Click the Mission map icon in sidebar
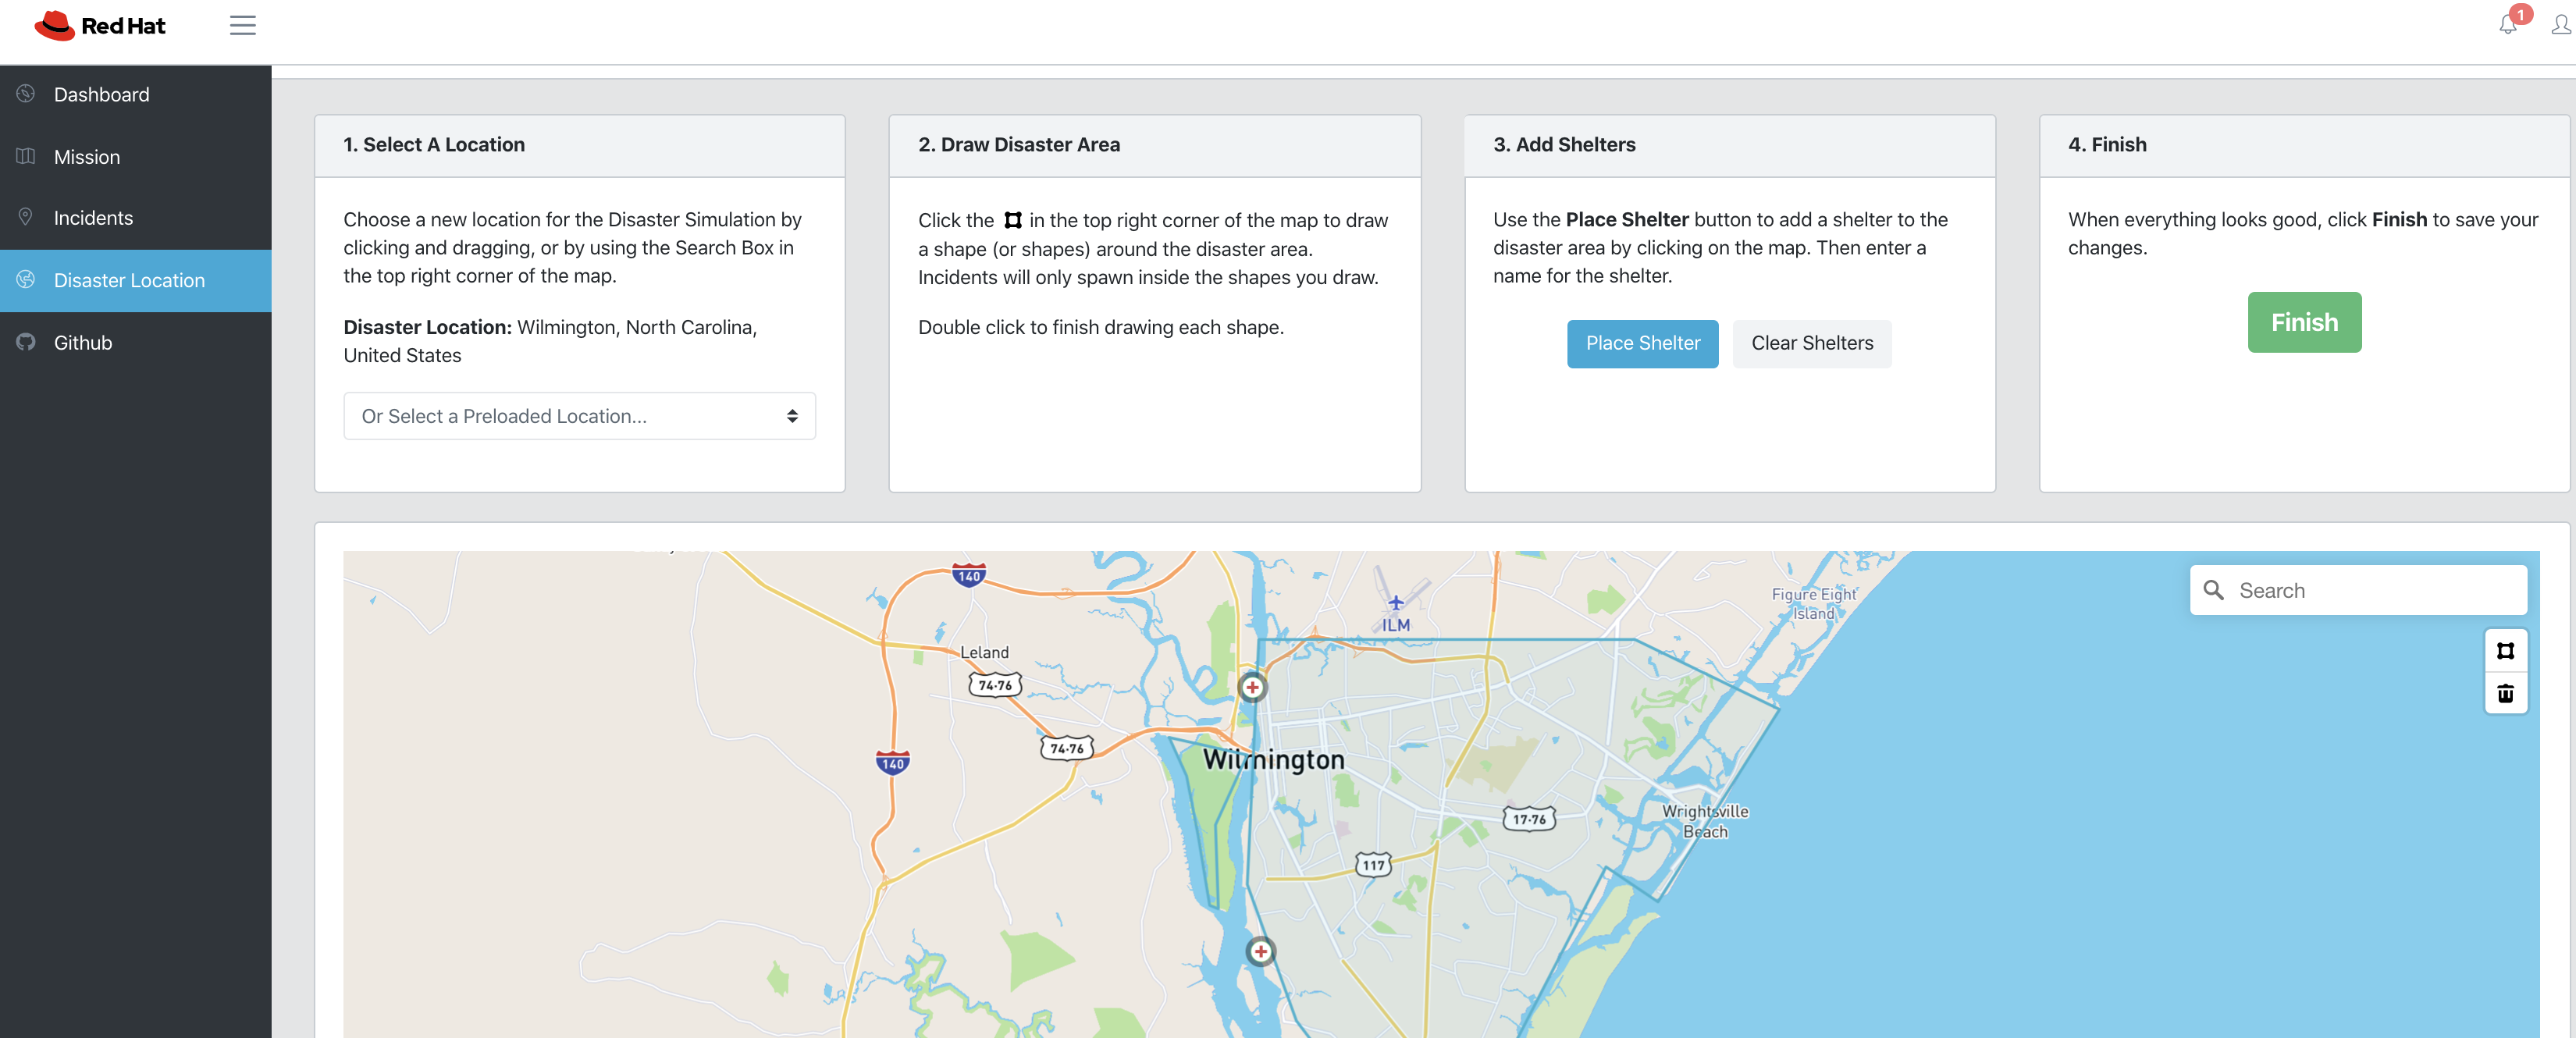The width and height of the screenshot is (2576, 1038). coord(26,156)
